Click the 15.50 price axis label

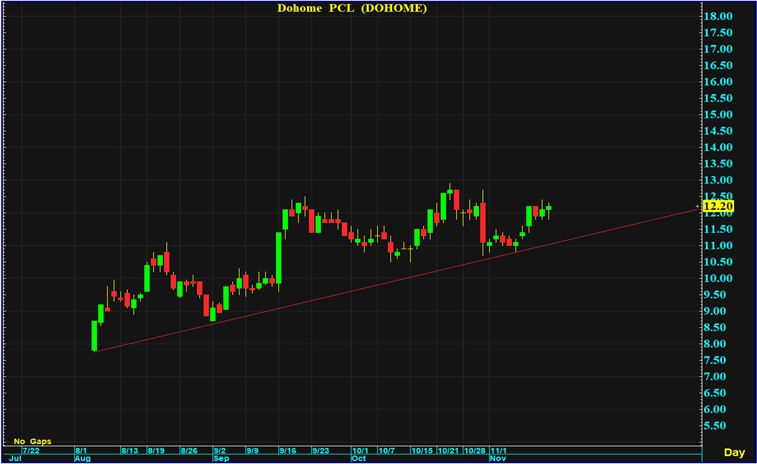click(x=718, y=98)
